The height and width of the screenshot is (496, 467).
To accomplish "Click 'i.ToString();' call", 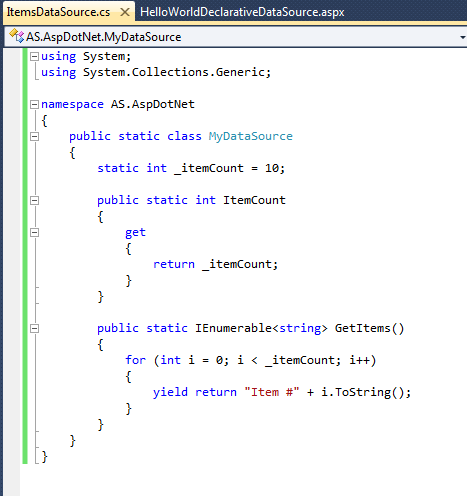I will click(366, 392).
